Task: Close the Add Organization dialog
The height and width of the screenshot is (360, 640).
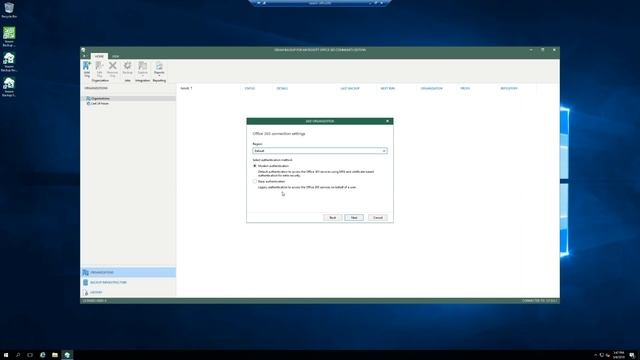Action: (387, 121)
